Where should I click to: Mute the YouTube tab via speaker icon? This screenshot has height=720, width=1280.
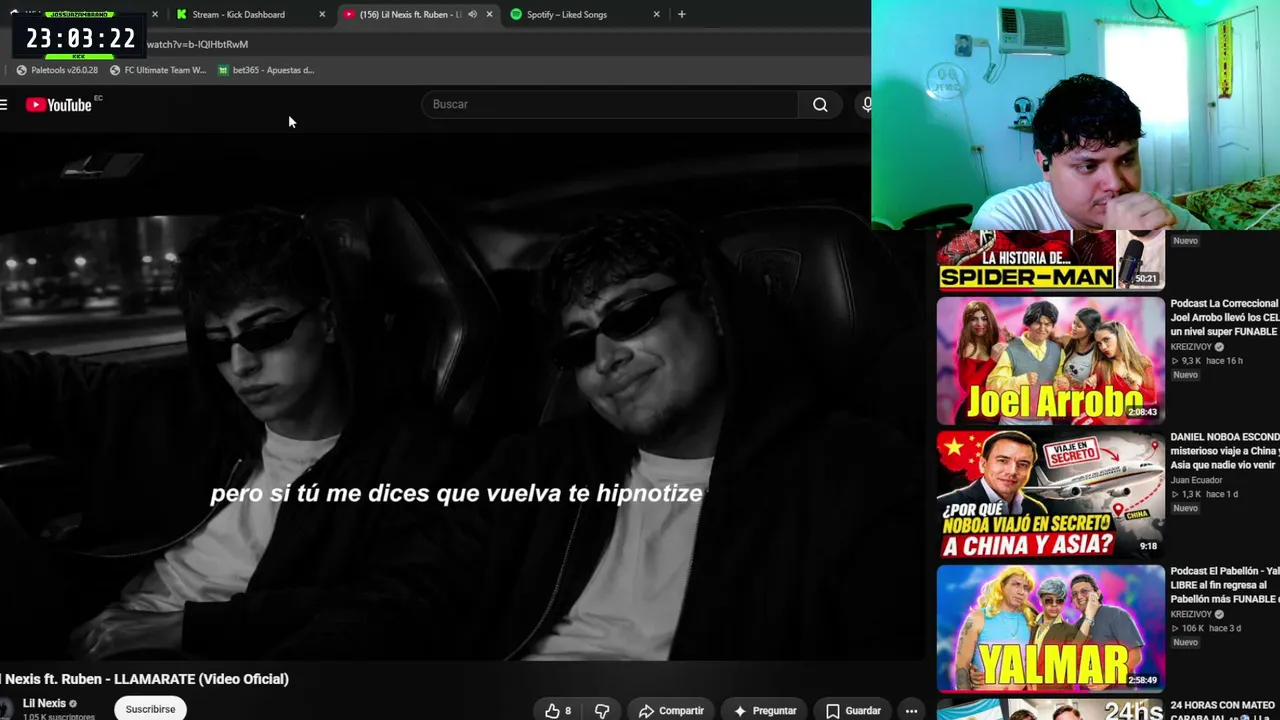[472, 14]
